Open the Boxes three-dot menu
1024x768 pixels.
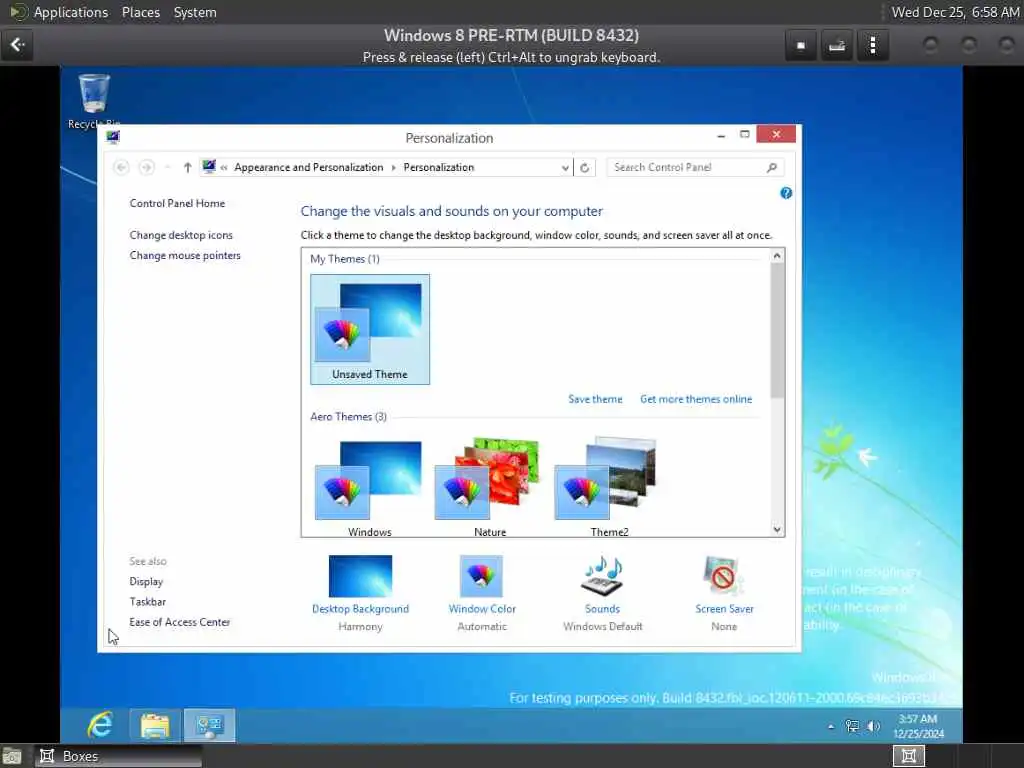point(872,46)
